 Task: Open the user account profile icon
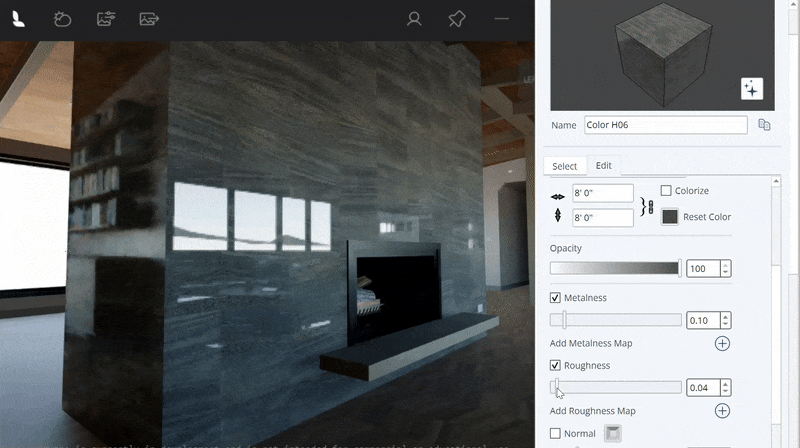tap(414, 19)
